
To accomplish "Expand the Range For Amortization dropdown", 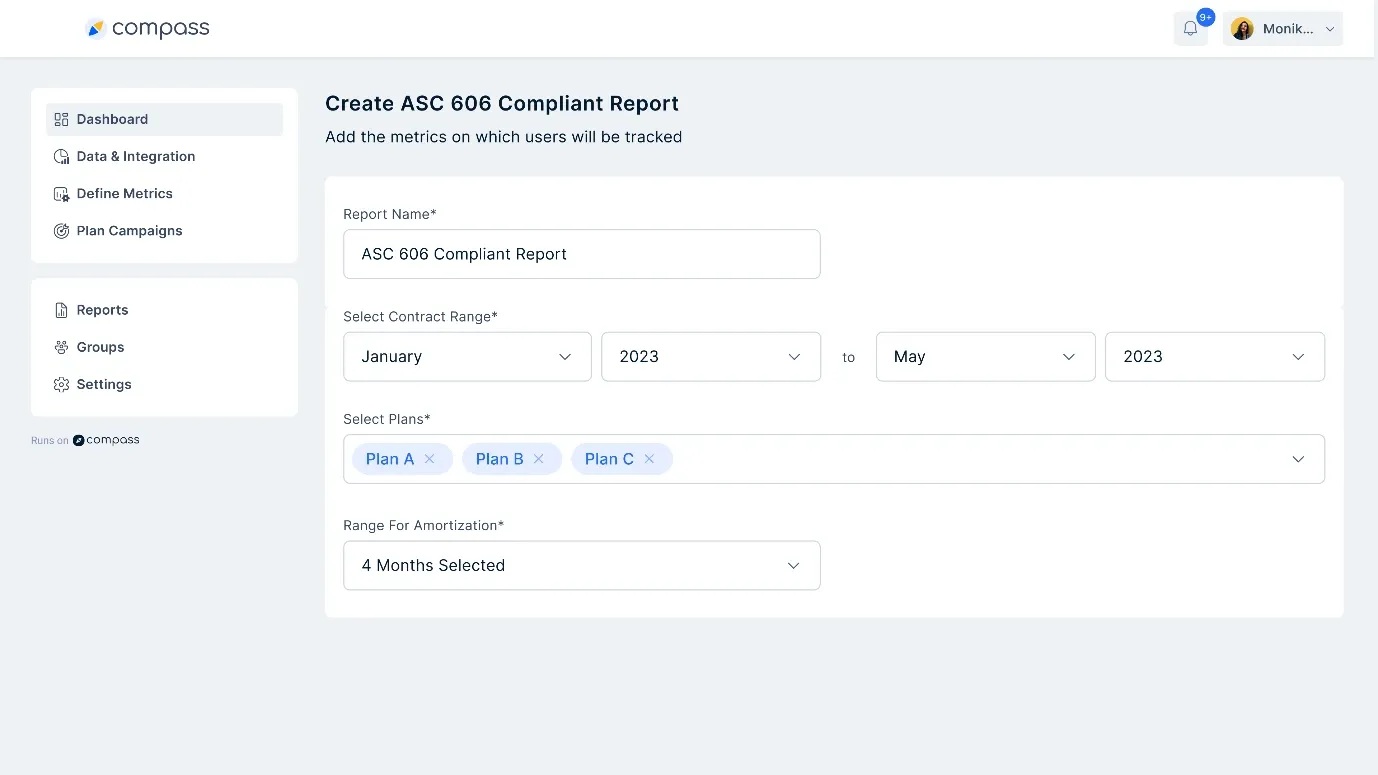I will coord(793,565).
